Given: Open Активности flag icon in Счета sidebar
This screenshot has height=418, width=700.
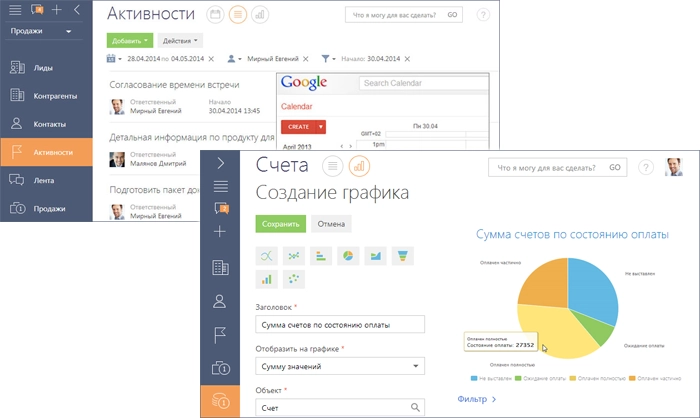Looking at the screenshot, I should pyautogui.click(x=220, y=335).
